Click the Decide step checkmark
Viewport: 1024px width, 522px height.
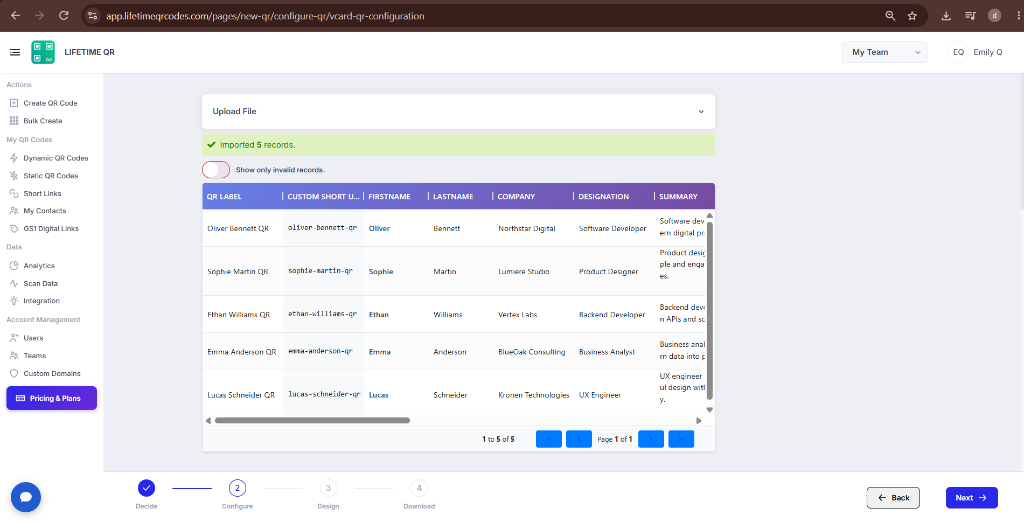[x=146, y=488]
